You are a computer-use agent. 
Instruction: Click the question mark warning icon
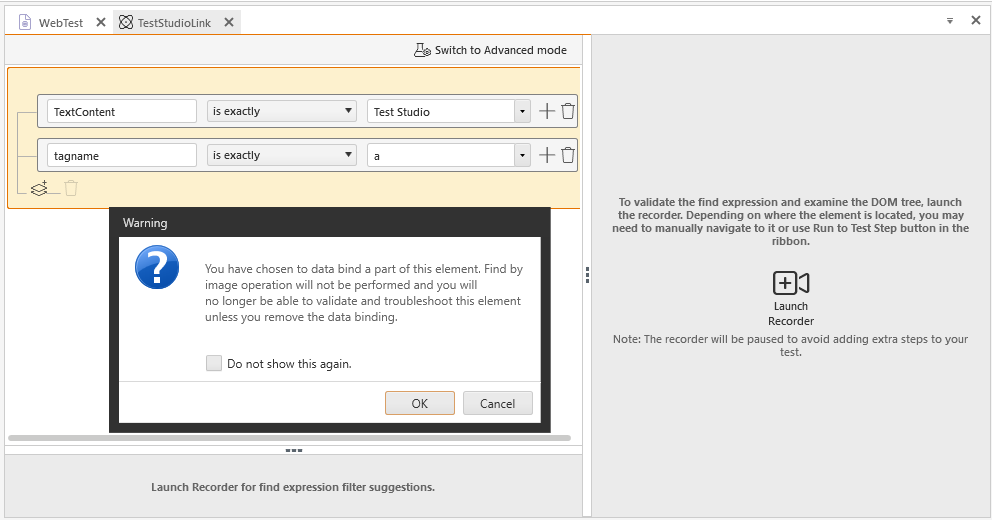[x=157, y=267]
